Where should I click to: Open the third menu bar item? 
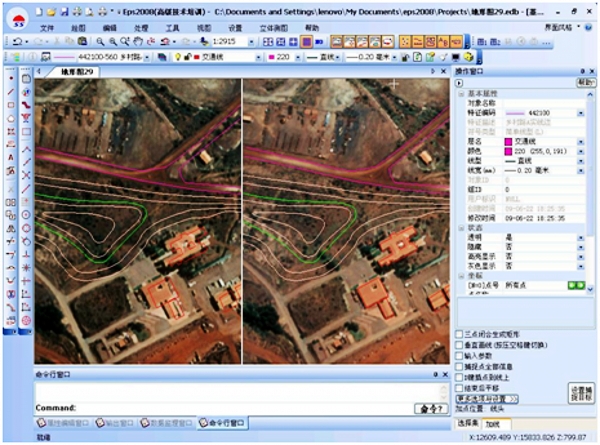[x=109, y=28]
